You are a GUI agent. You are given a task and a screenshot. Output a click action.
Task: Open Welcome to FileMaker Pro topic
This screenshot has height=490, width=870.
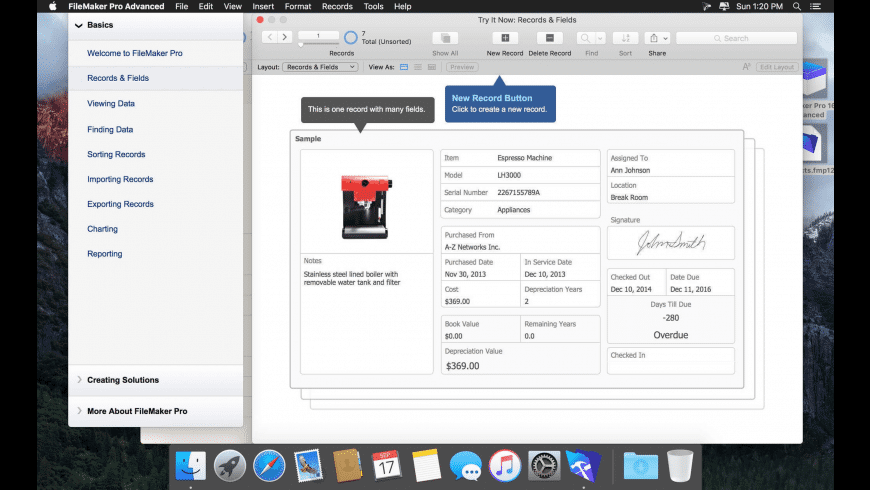point(135,53)
